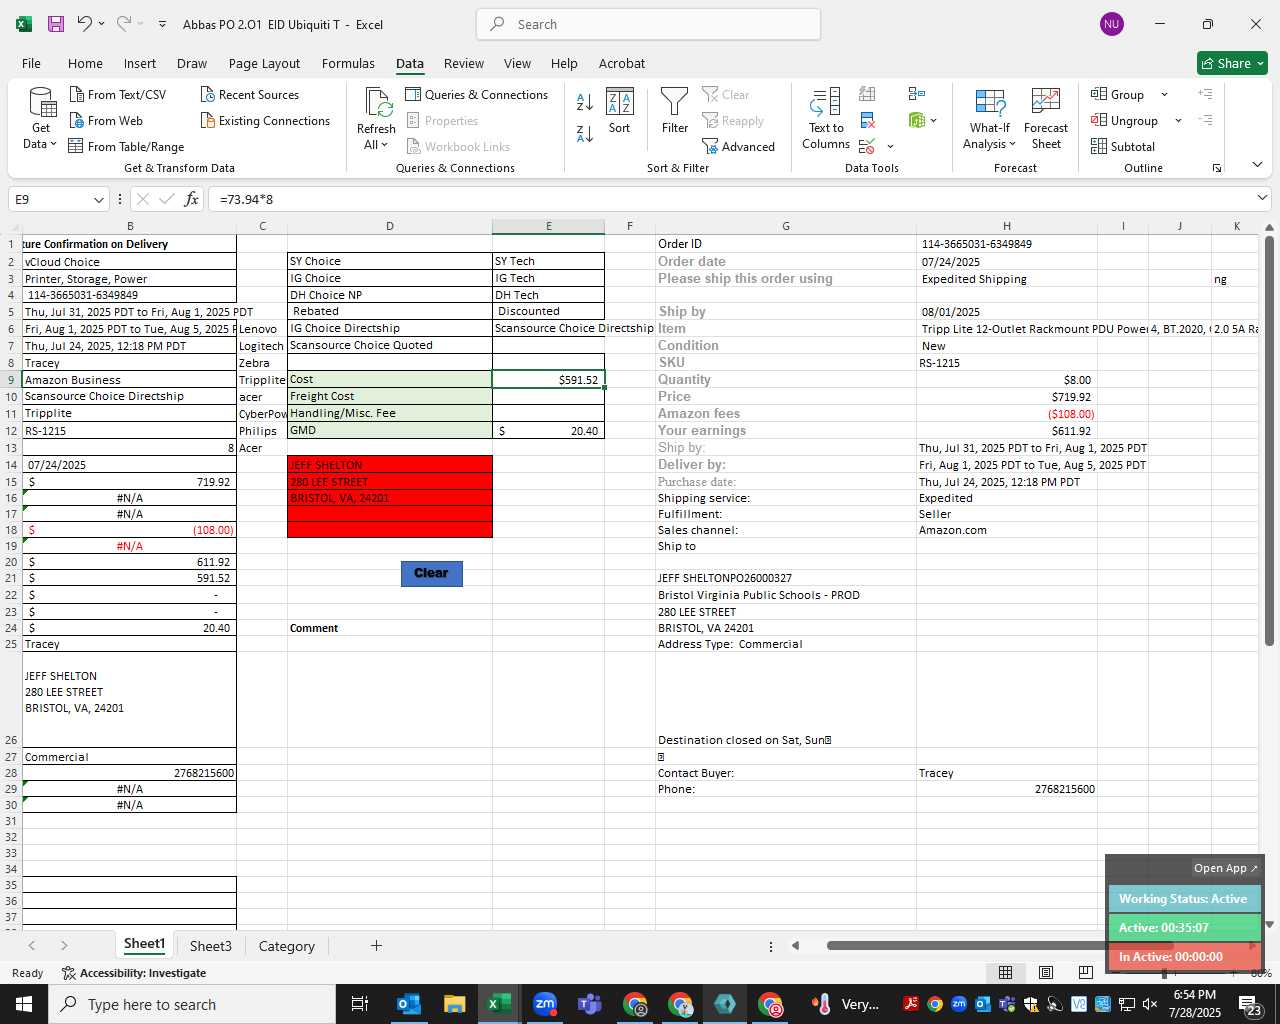Switch to the Insert tab
The width and height of the screenshot is (1280, 1024).
coord(140,63)
